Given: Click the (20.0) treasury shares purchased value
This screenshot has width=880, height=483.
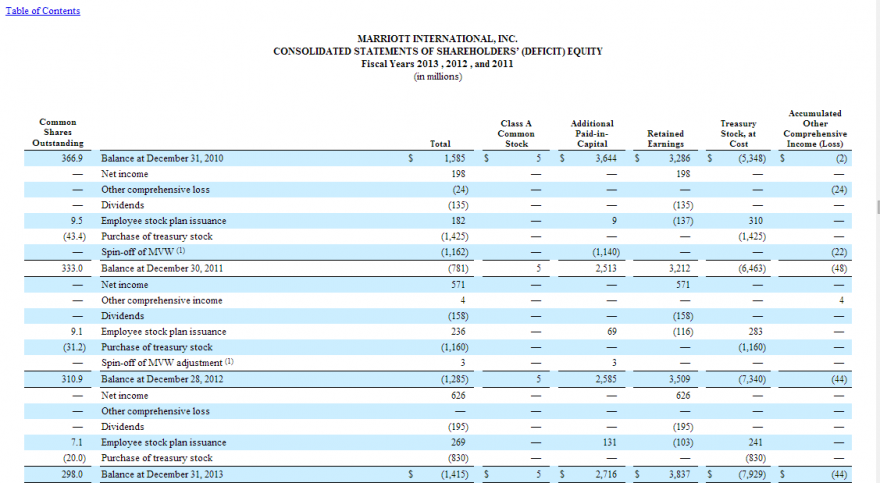Looking at the screenshot, I should click(x=74, y=458).
